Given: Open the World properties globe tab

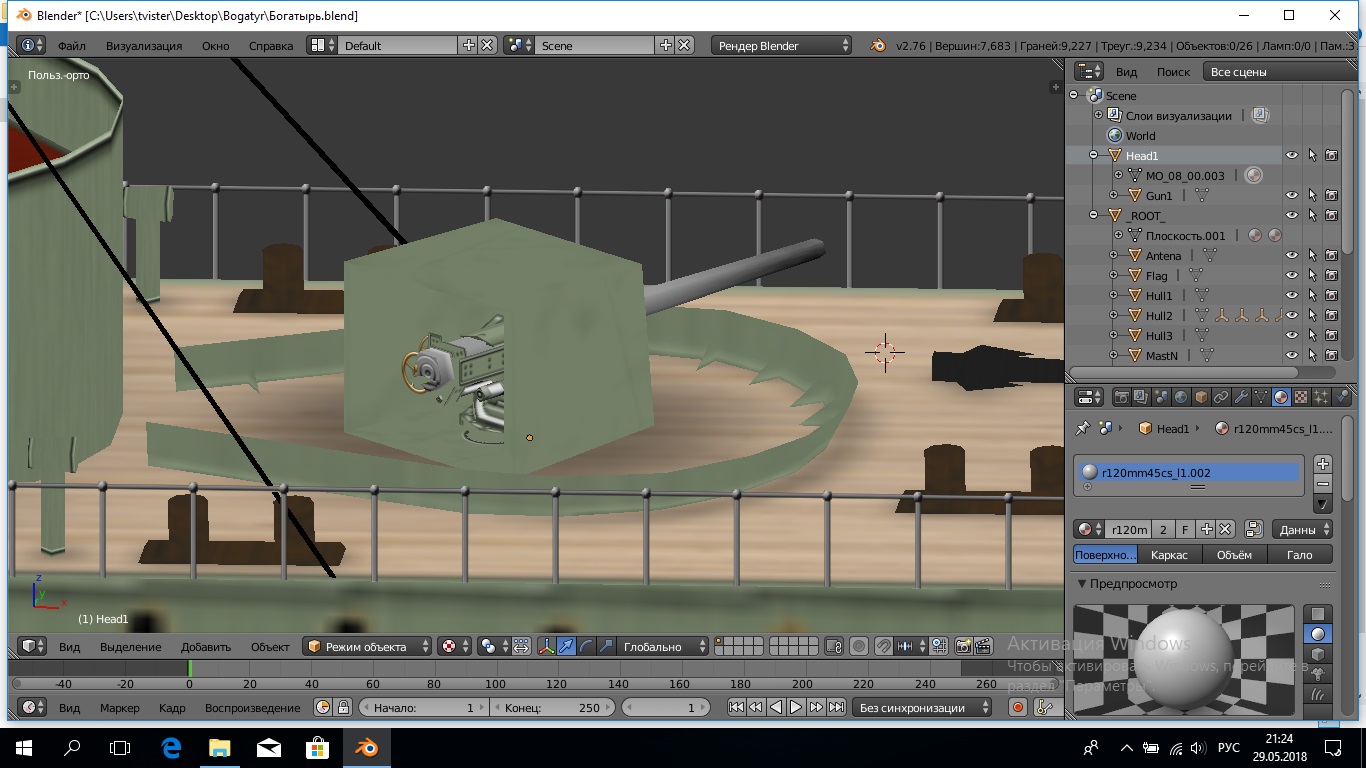Looking at the screenshot, I should (x=1182, y=397).
